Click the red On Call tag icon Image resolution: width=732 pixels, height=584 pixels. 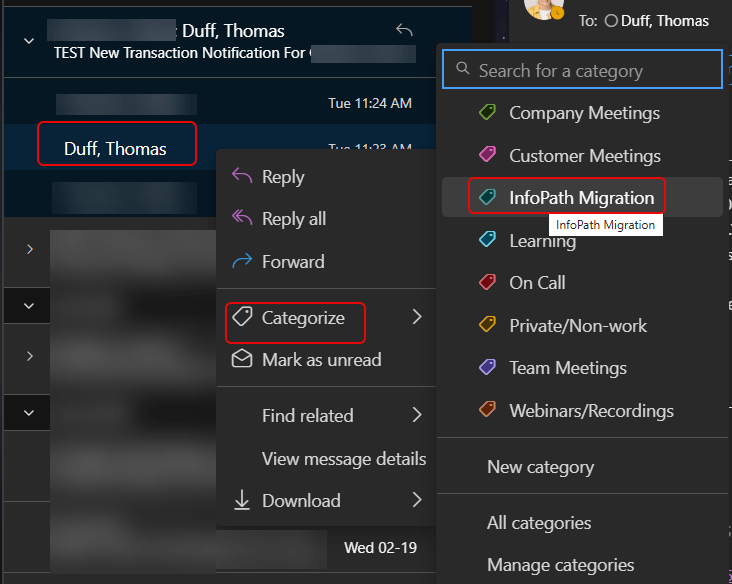point(487,283)
